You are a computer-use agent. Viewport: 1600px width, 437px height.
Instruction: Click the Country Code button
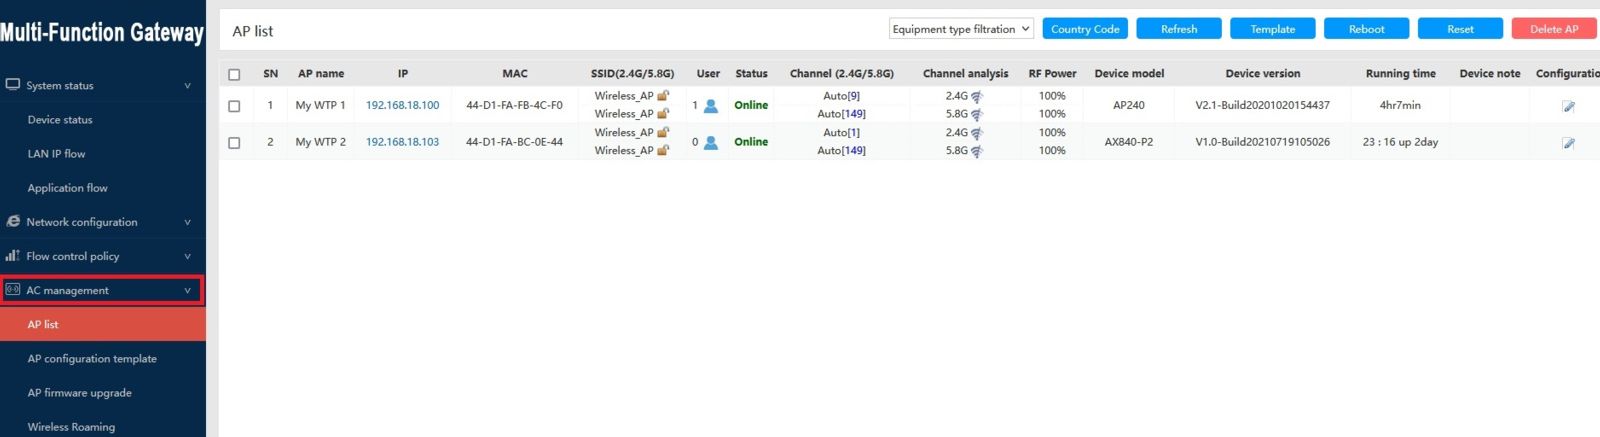1085,29
